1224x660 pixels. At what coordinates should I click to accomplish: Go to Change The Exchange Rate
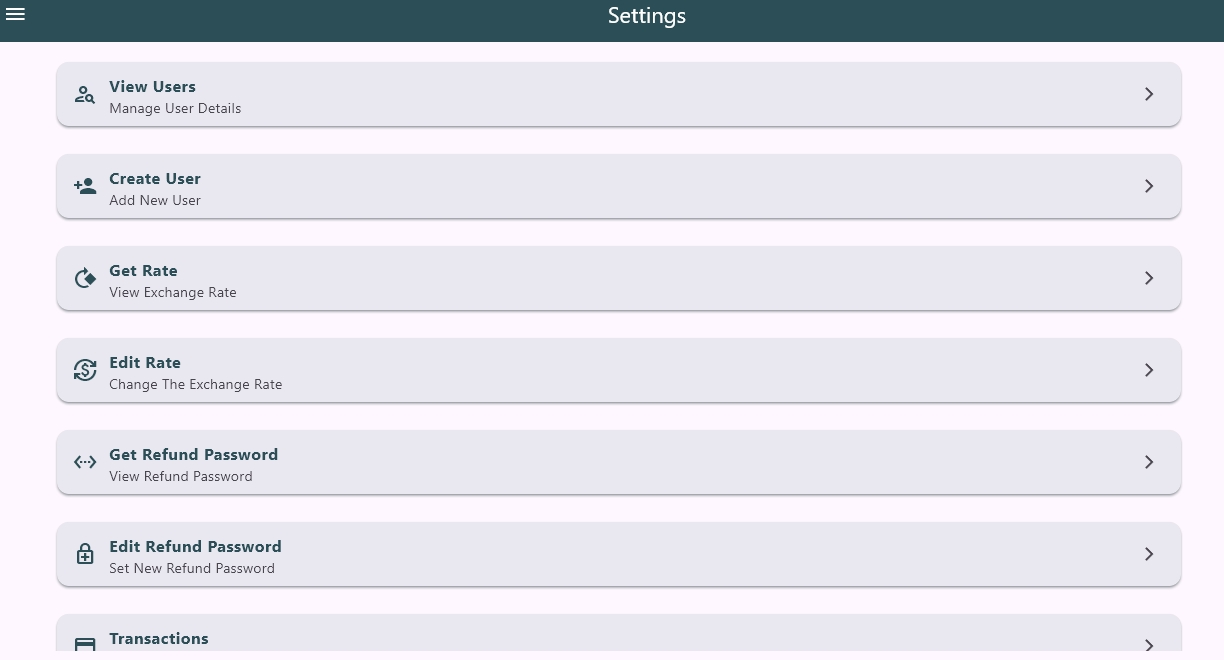coord(195,385)
